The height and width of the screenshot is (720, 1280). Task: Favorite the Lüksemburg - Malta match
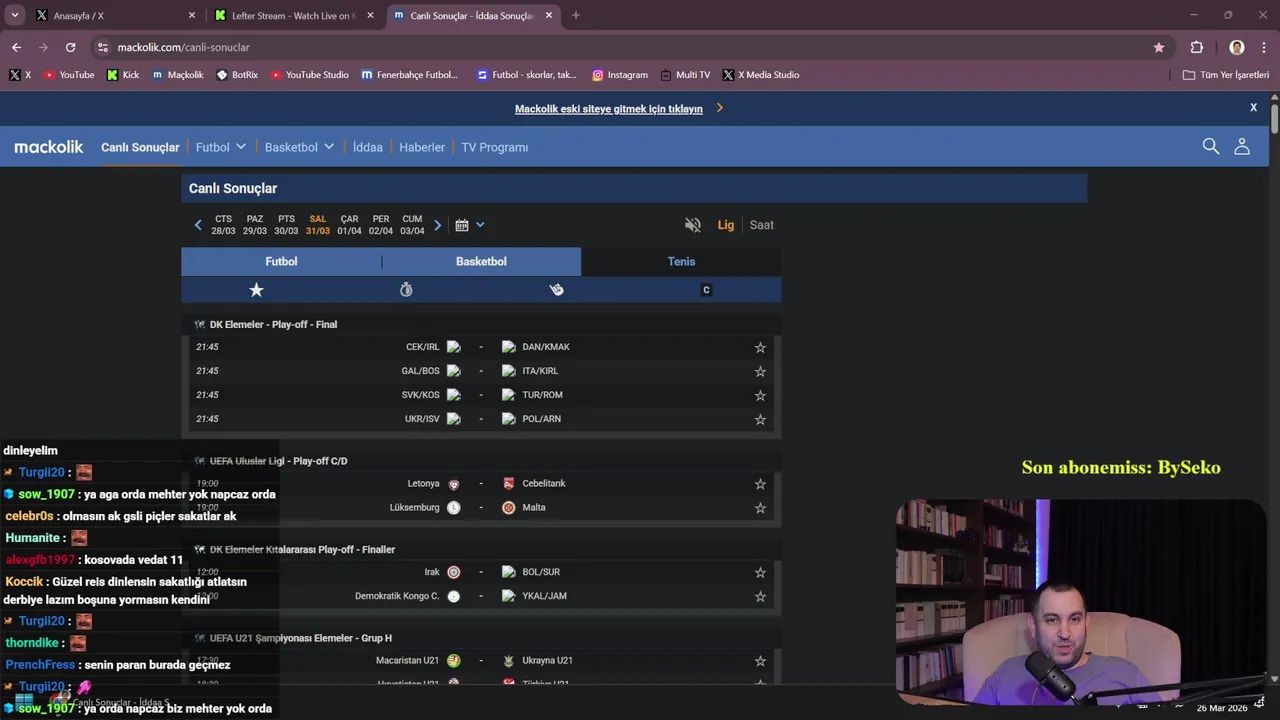pos(760,508)
